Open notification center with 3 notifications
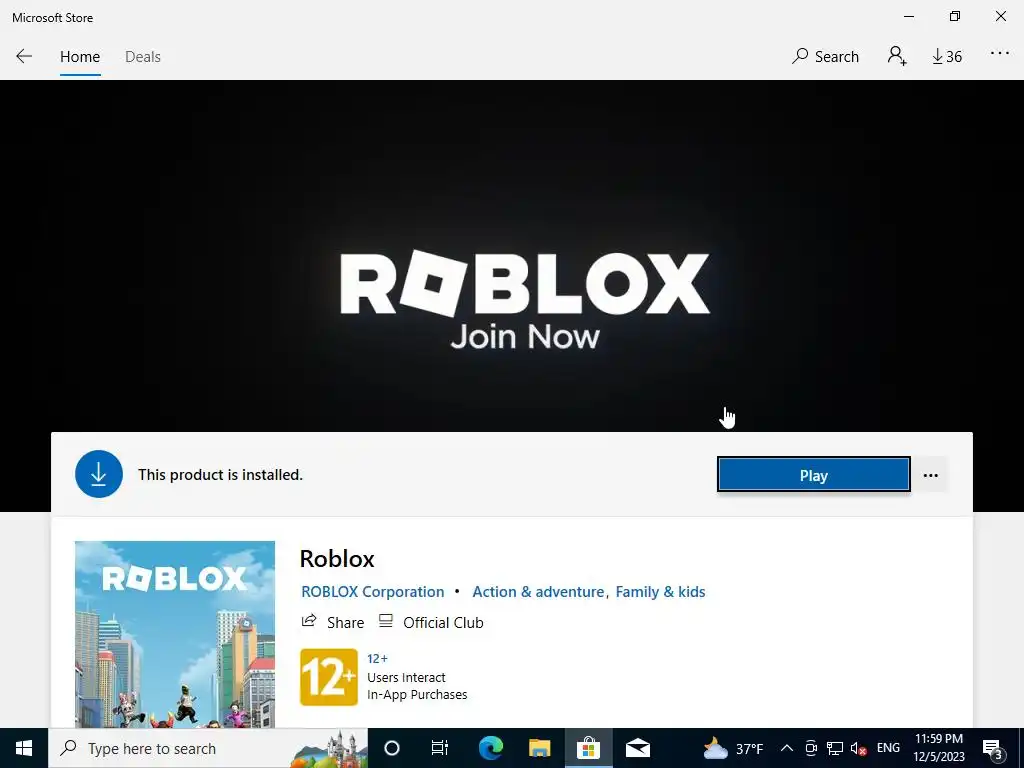This screenshot has width=1024, height=768. tap(992, 748)
